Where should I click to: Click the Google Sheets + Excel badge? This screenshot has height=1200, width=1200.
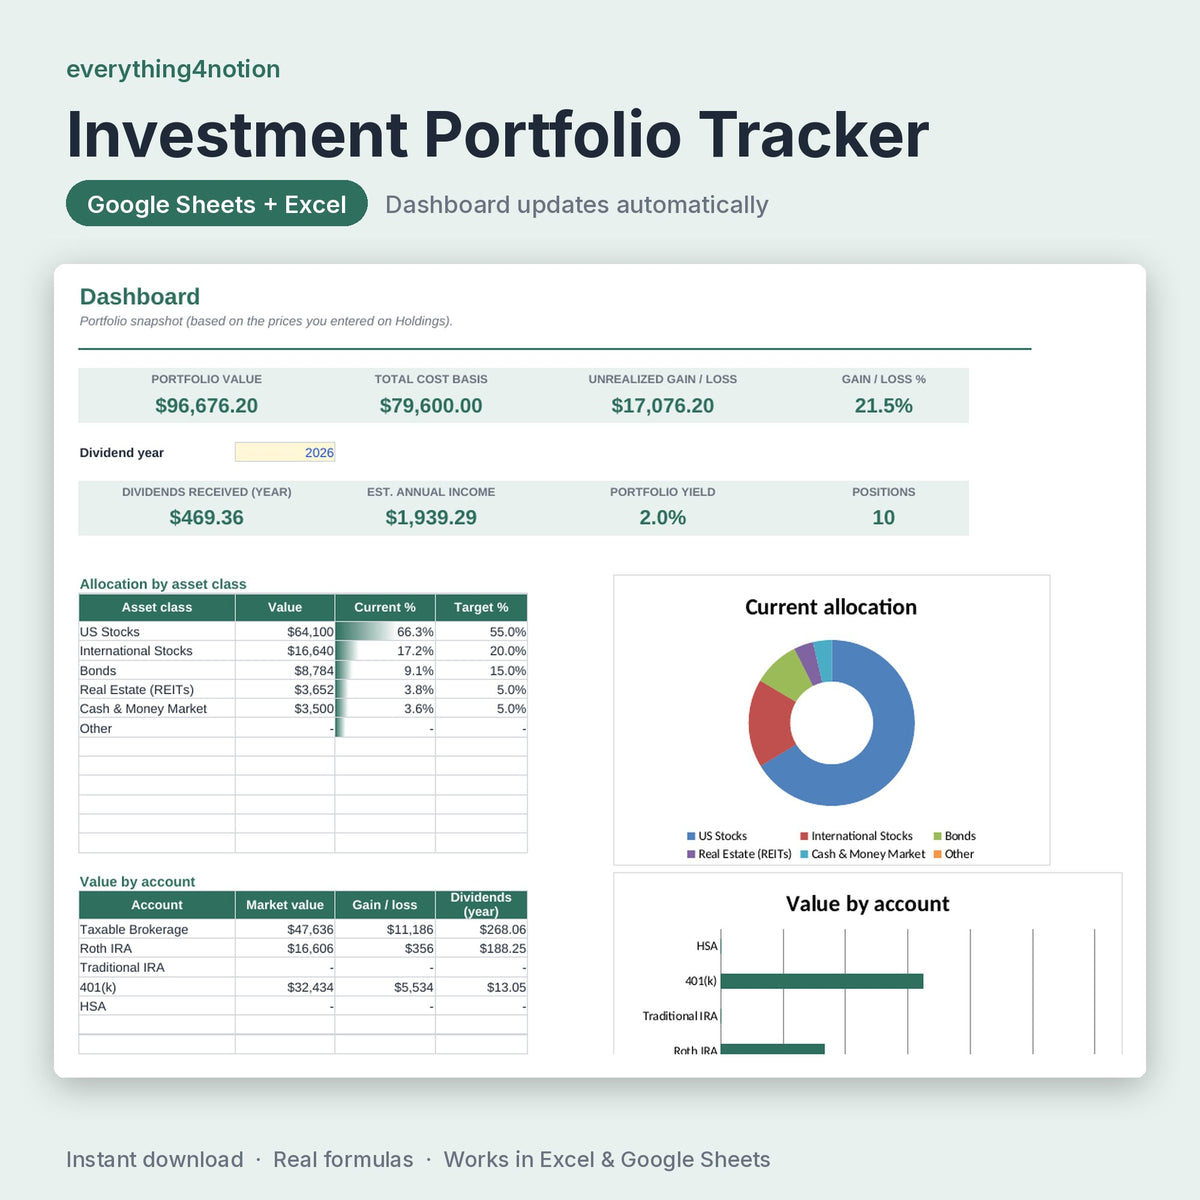tap(217, 204)
